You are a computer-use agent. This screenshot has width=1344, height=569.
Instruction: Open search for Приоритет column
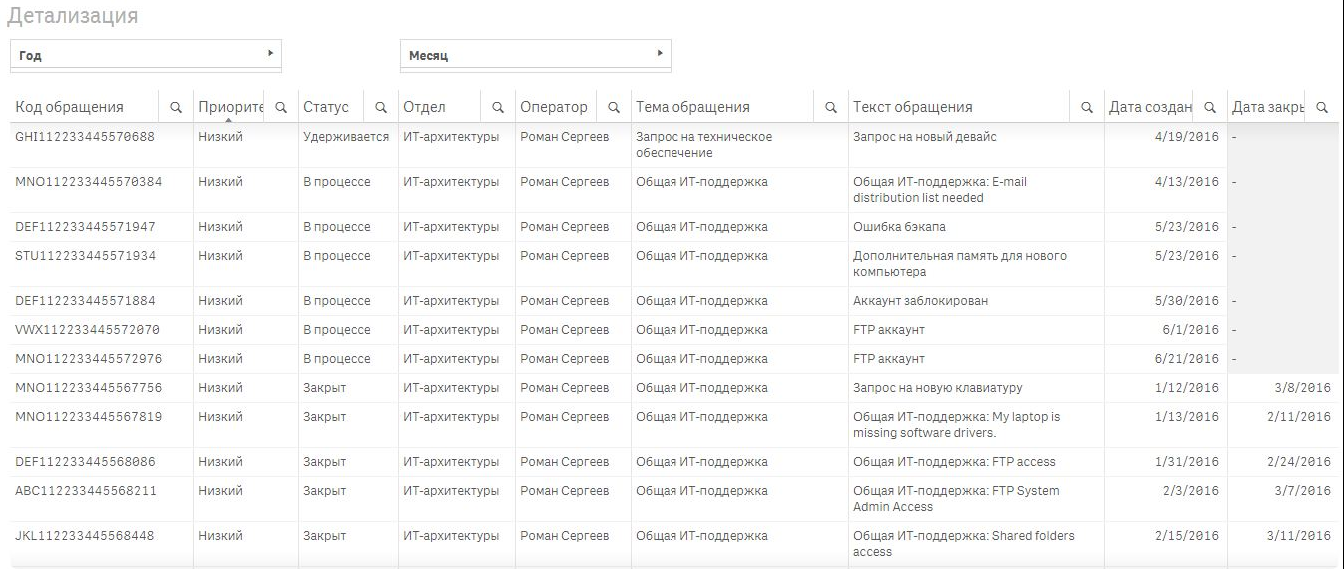tap(281, 108)
